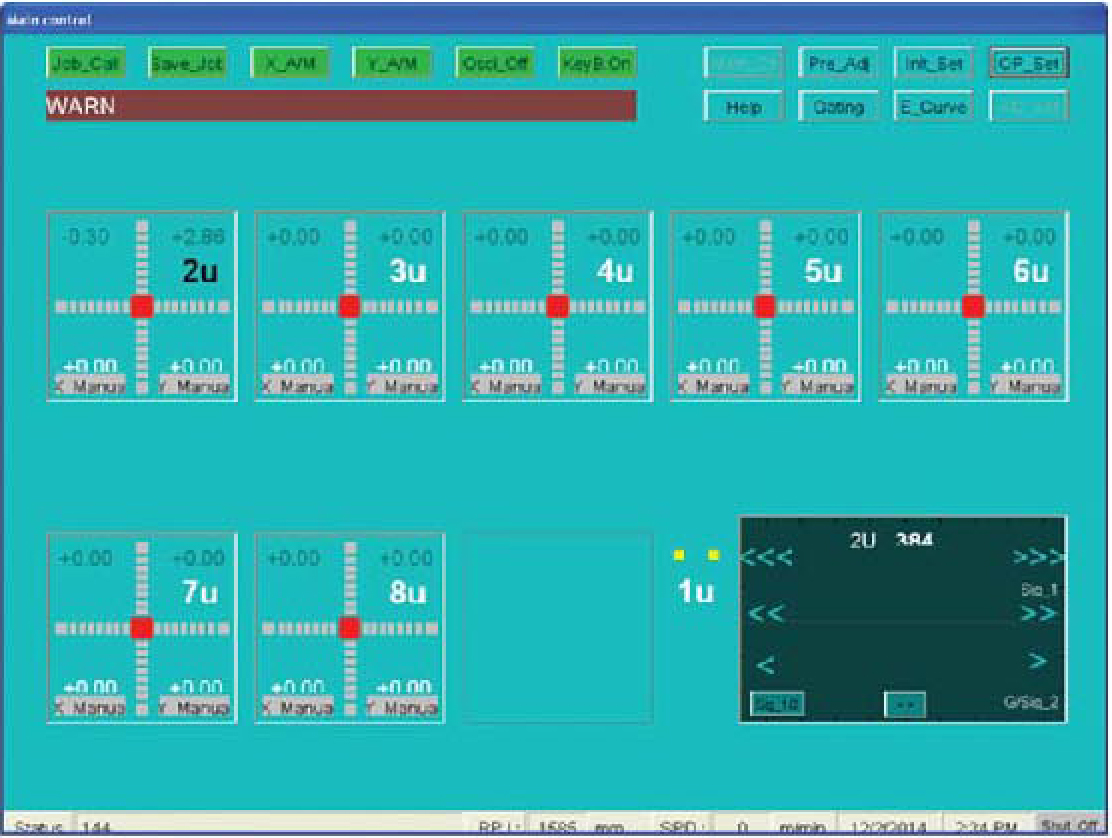Toggle the X_A/M auto/manual mode
The width and height of the screenshot is (1112, 838).
(x=281, y=64)
